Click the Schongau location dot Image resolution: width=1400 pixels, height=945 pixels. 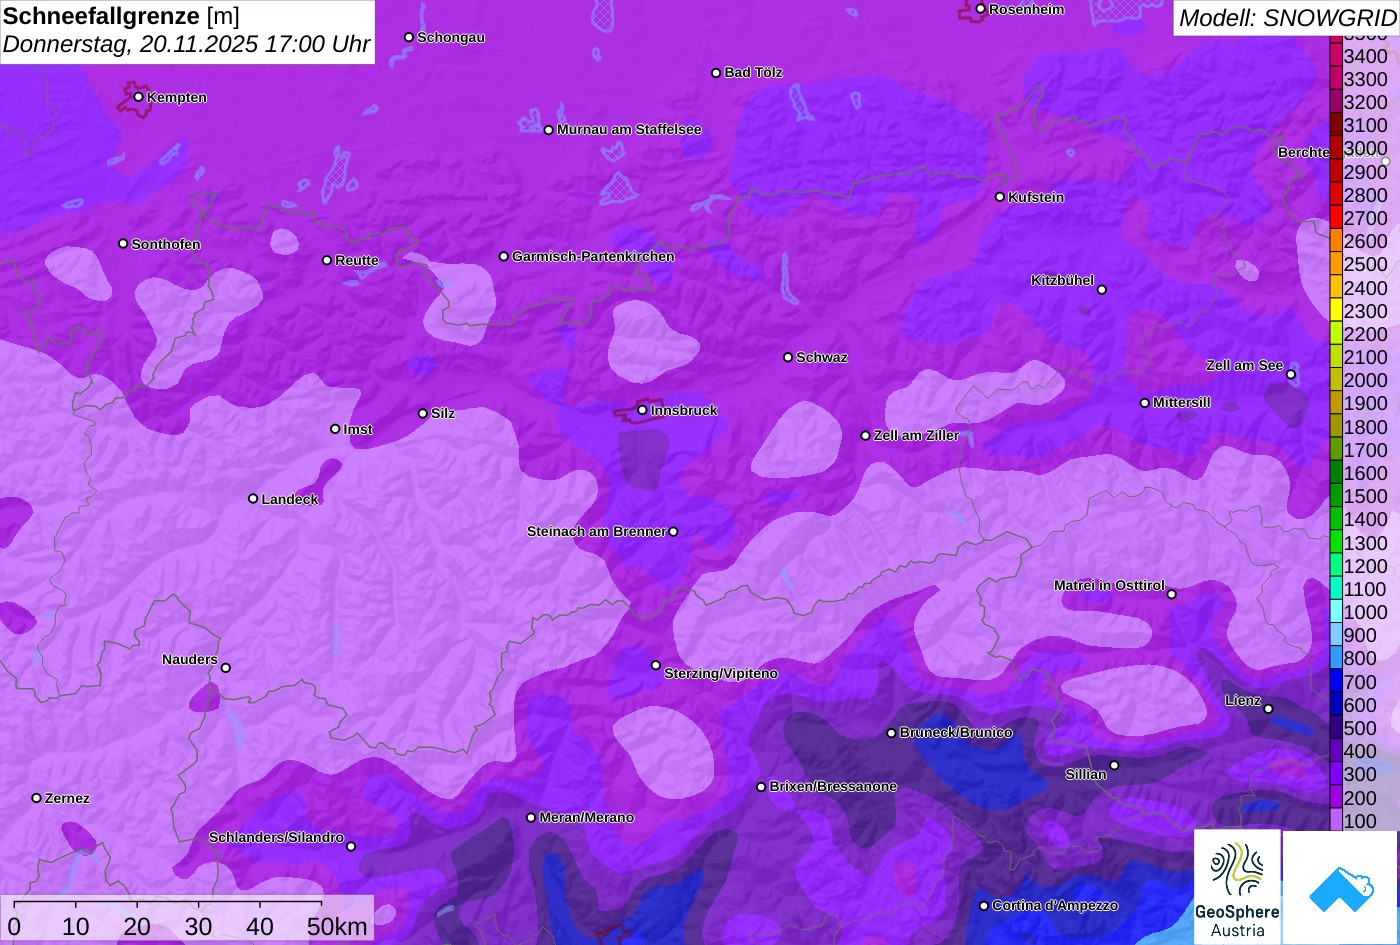[x=408, y=37]
